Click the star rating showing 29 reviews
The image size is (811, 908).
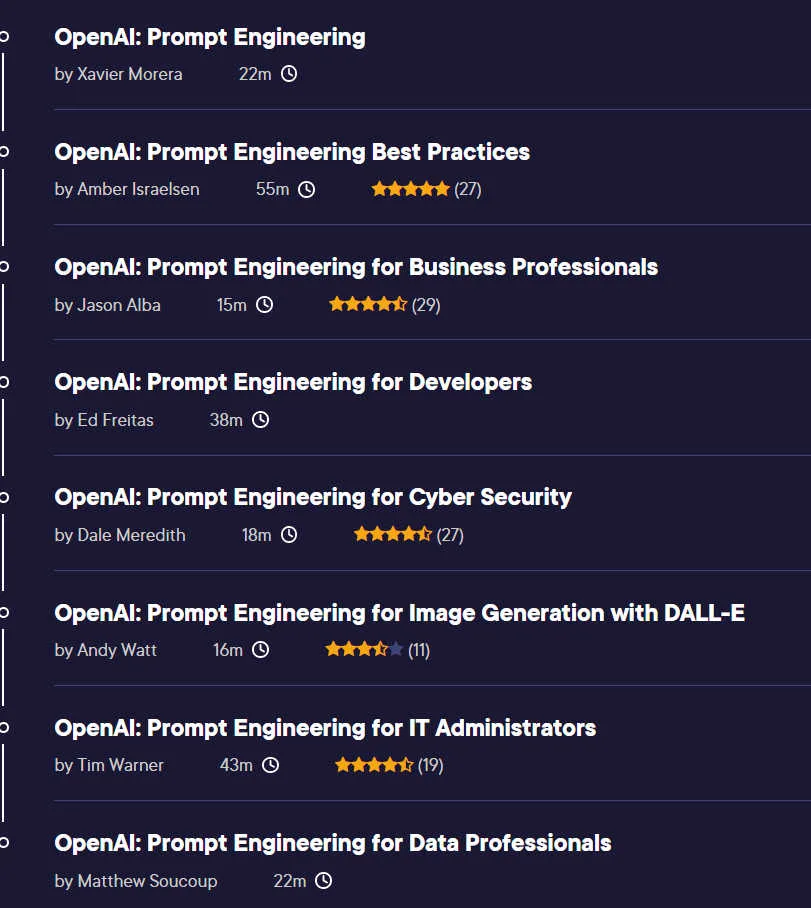385,305
